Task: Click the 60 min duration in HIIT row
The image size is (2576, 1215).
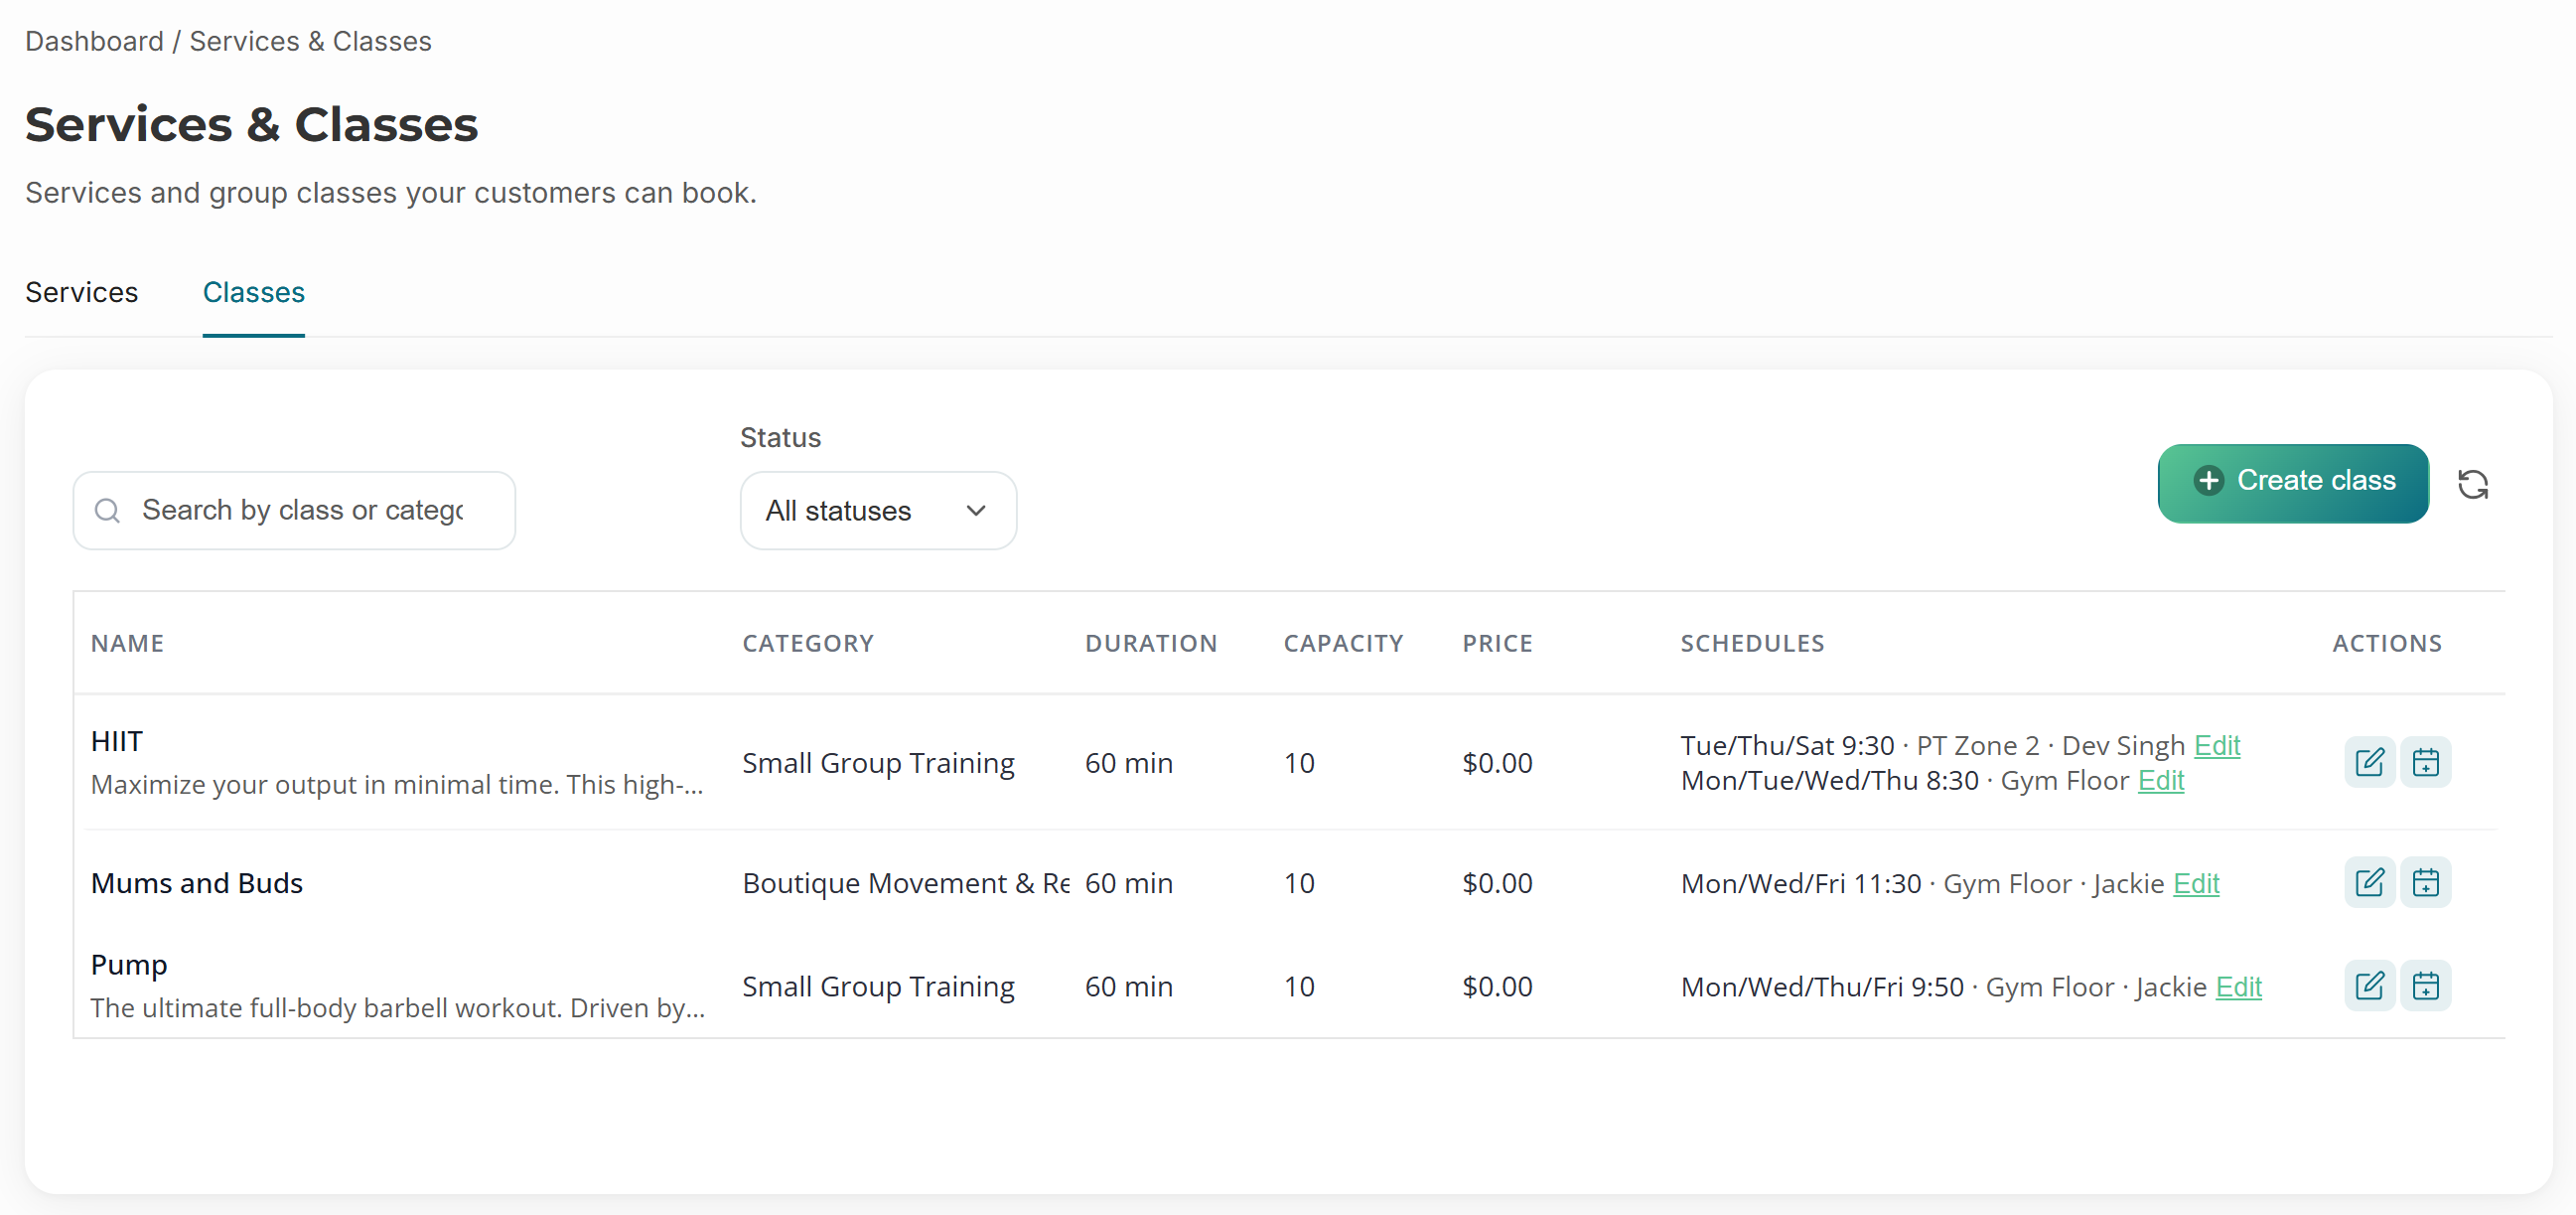Action: pos(1128,763)
